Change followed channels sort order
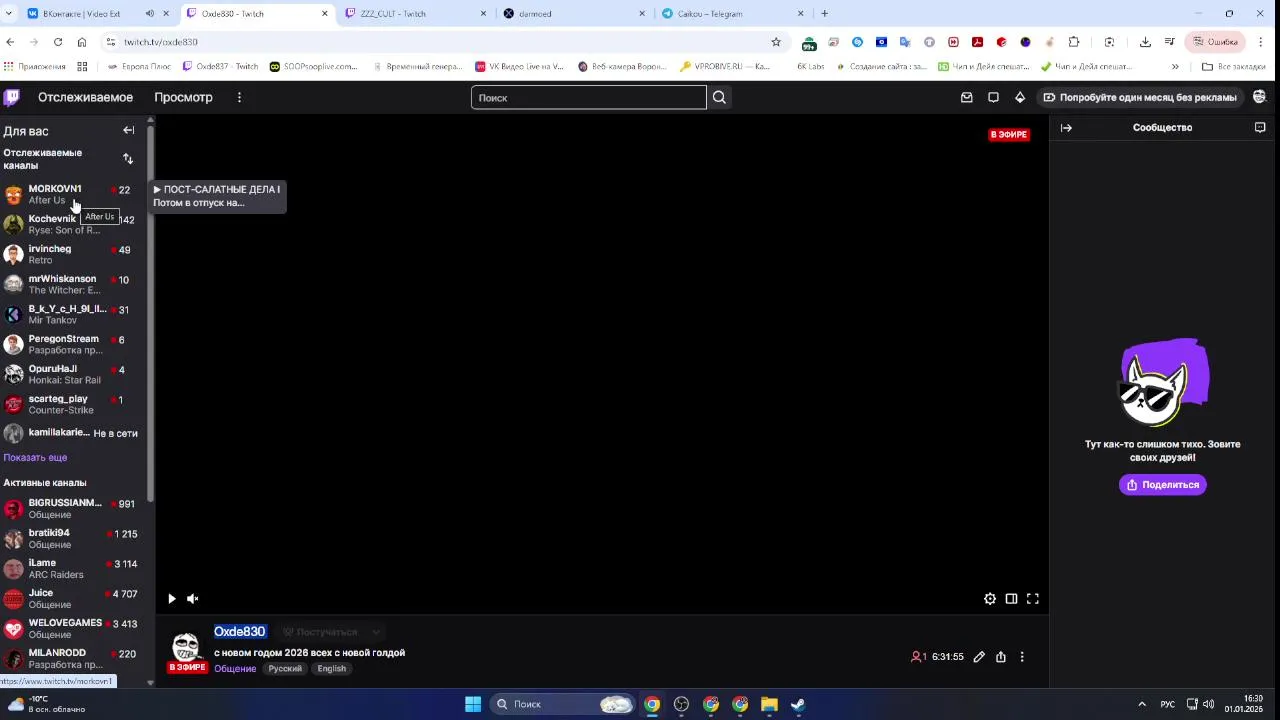1280x720 pixels. 128,159
